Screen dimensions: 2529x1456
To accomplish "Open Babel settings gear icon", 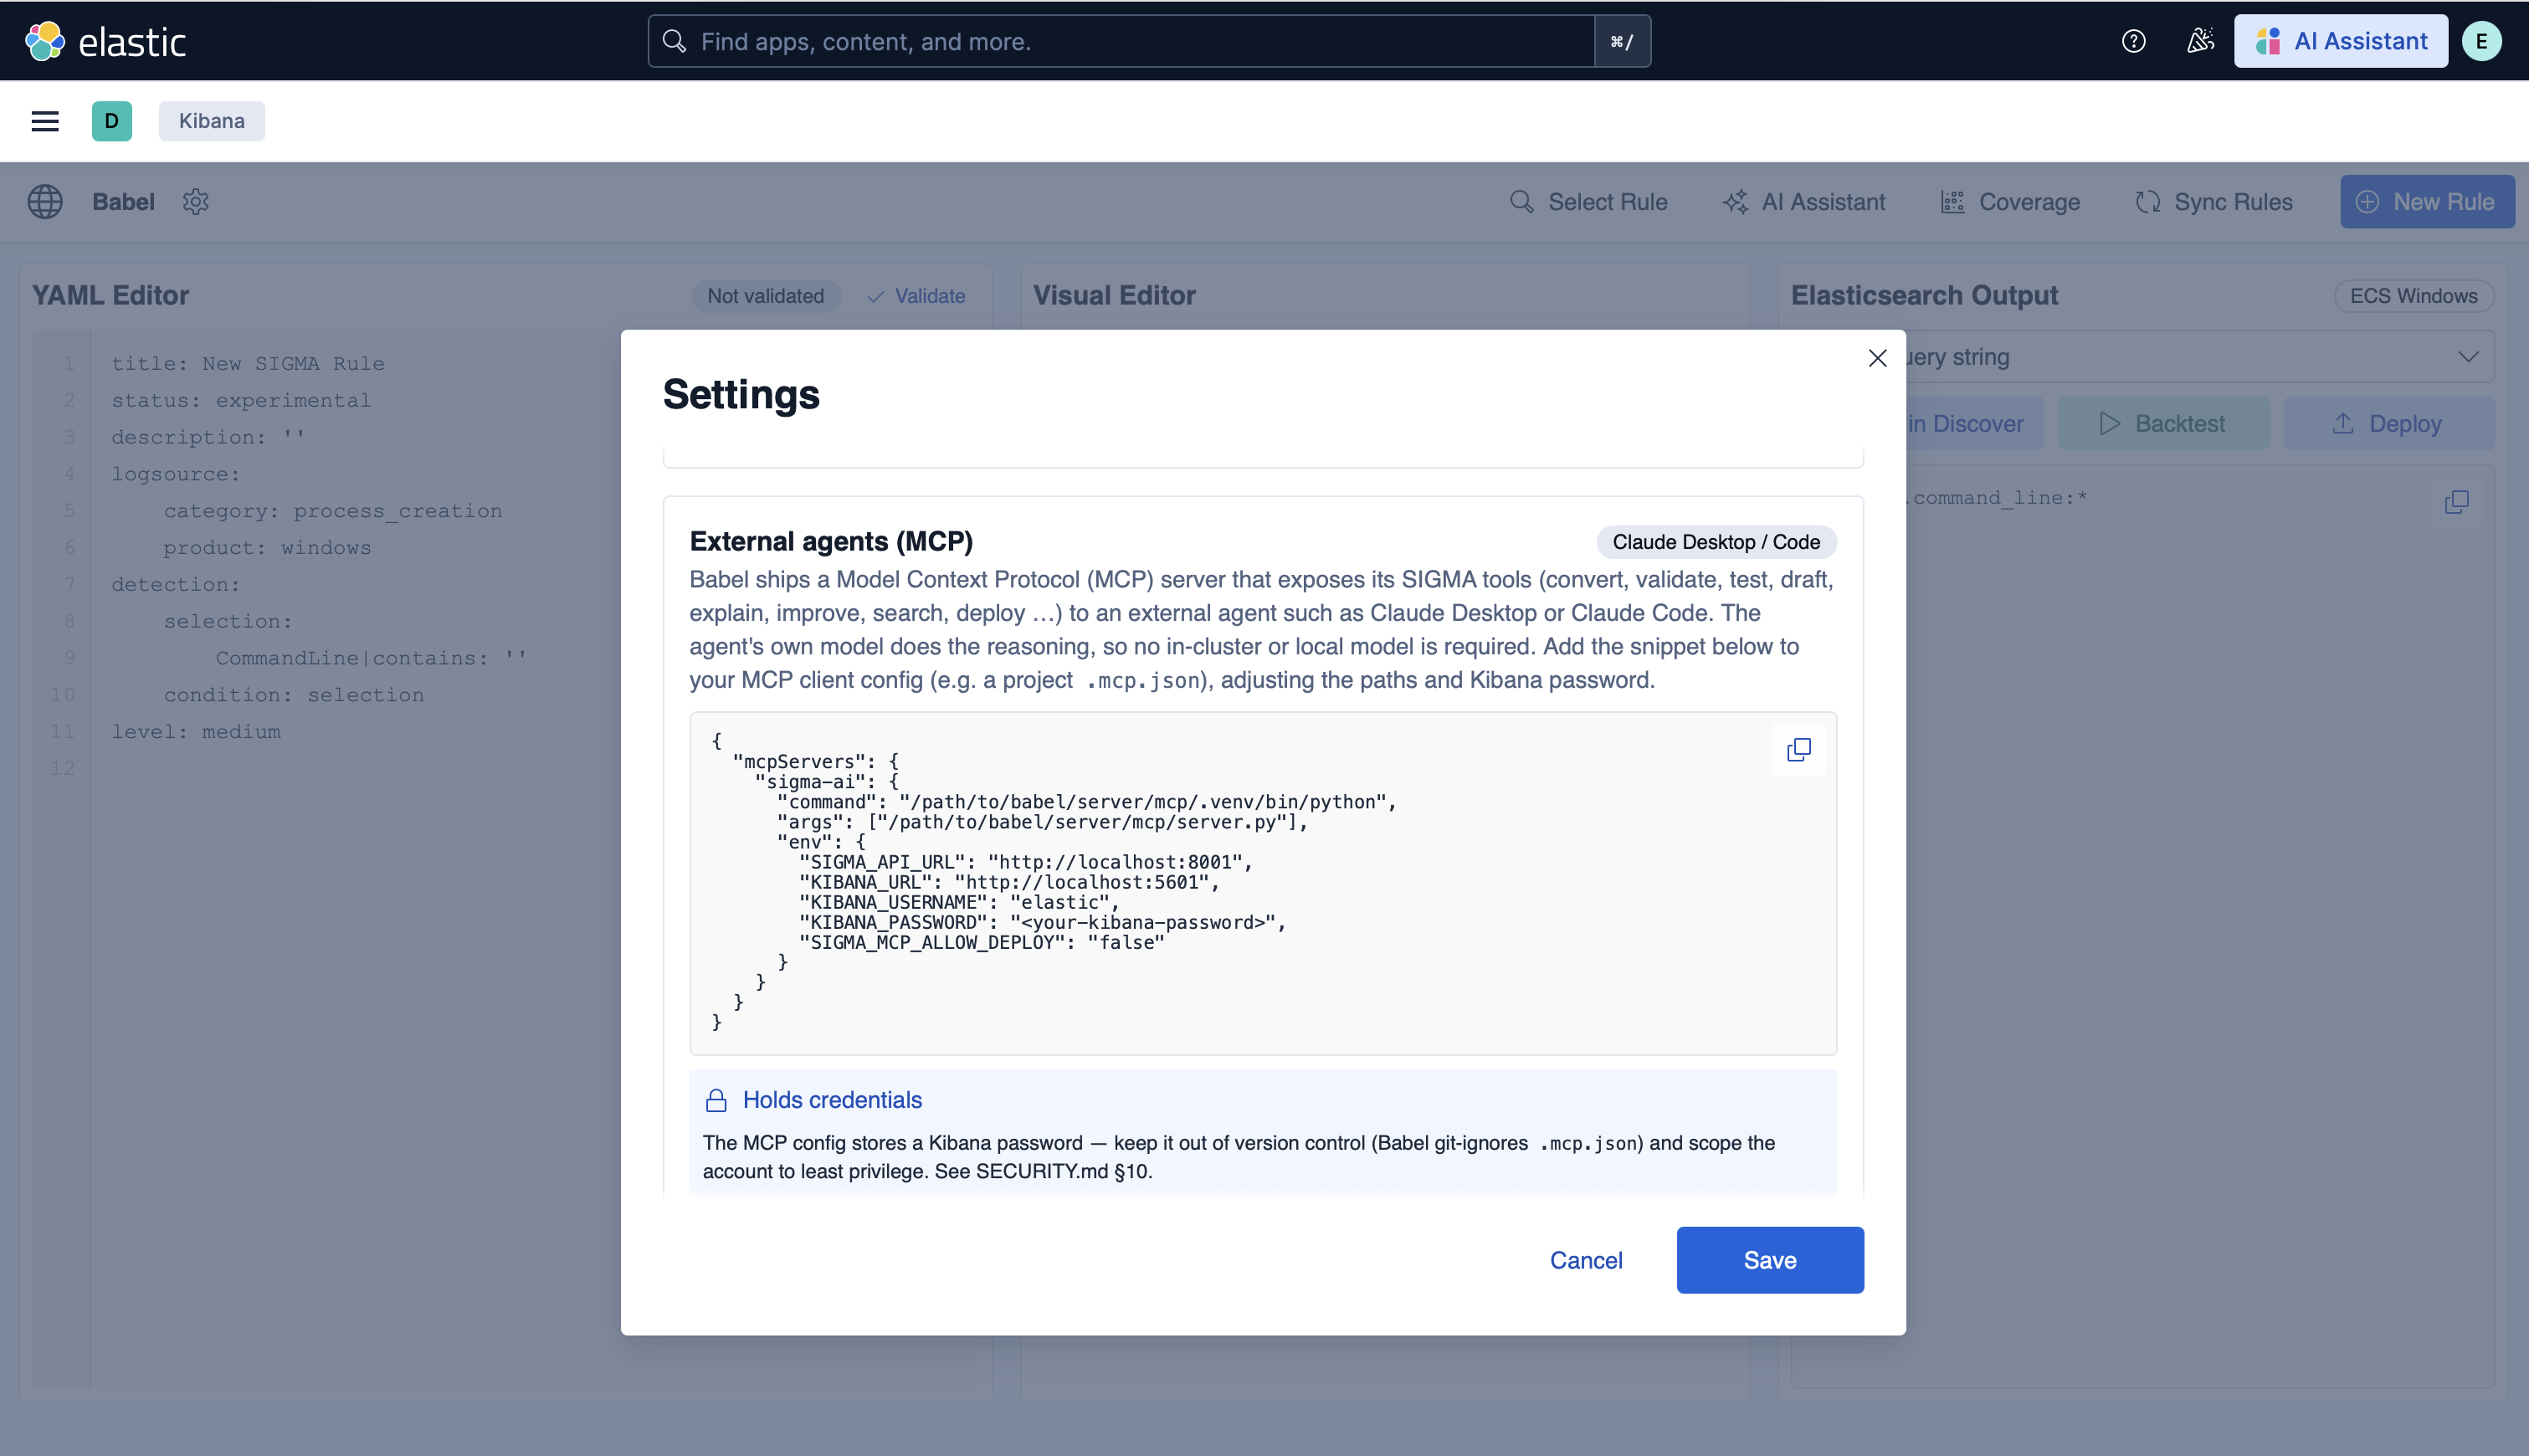I will [x=196, y=202].
